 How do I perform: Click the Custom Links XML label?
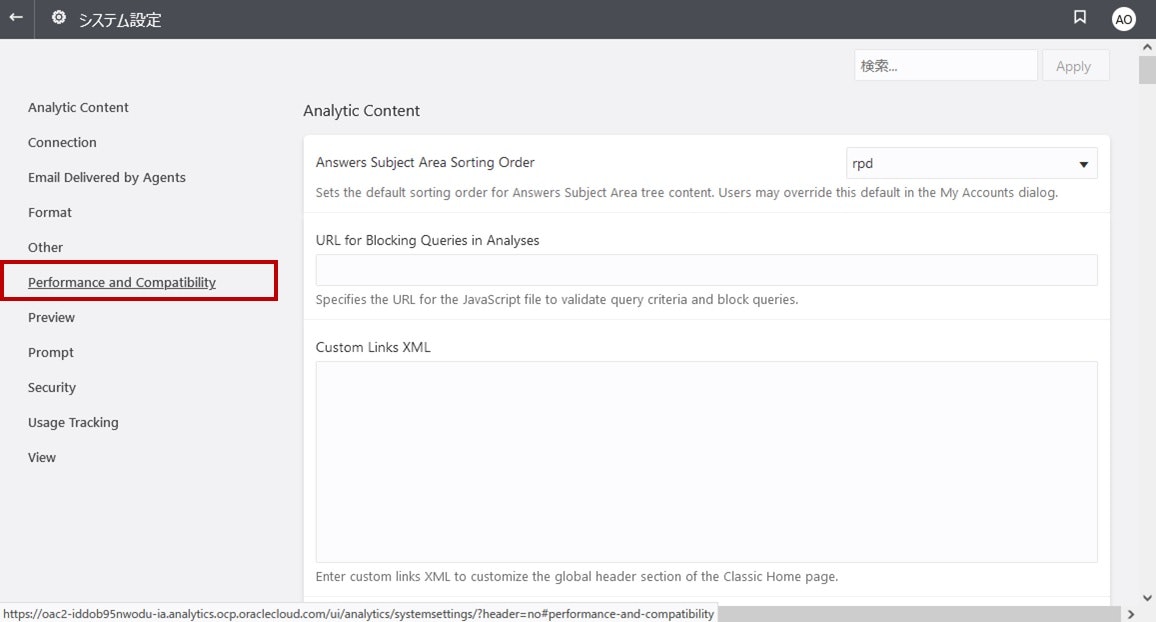[373, 347]
